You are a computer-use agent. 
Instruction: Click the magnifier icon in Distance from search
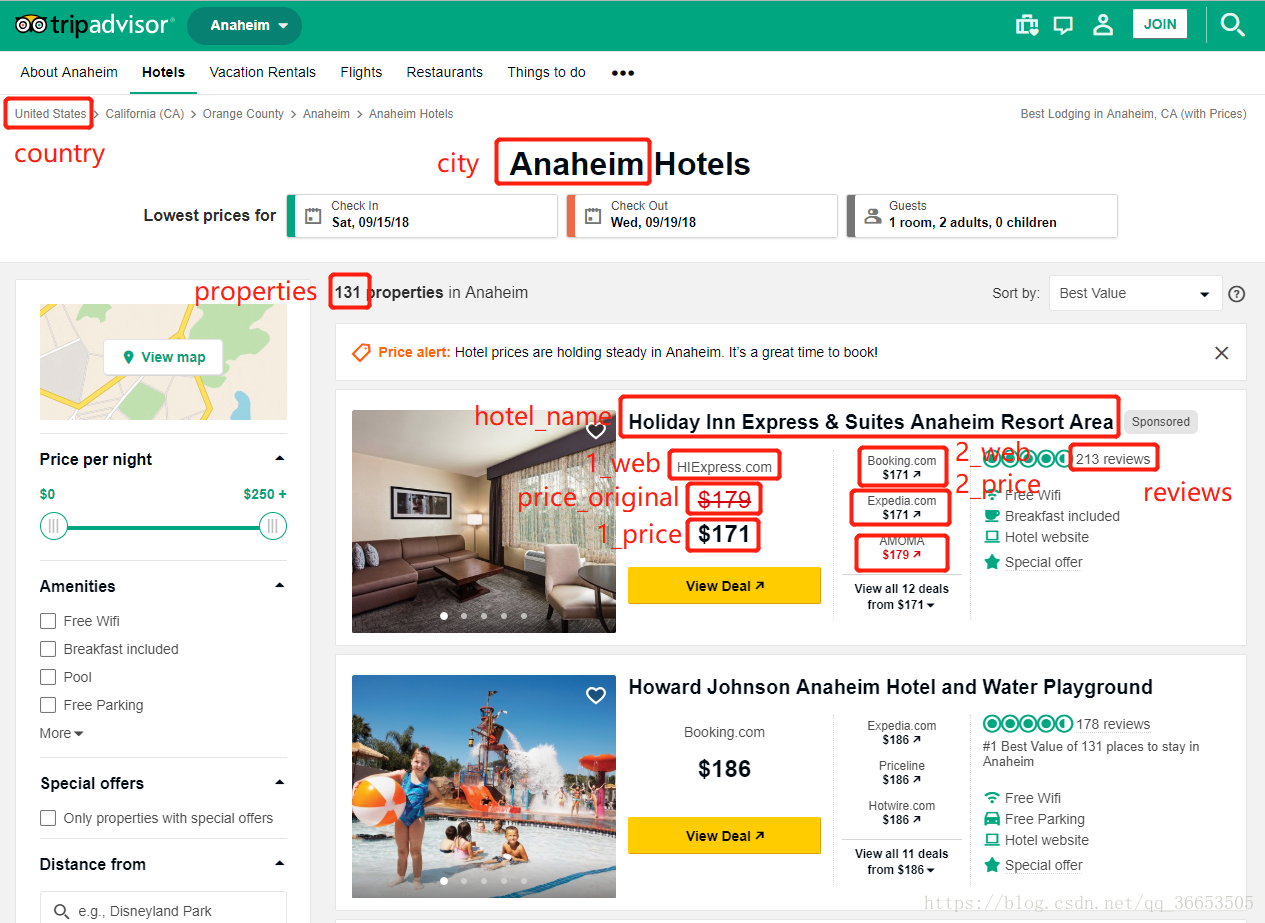pyautogui.click(x=62, y=911)
